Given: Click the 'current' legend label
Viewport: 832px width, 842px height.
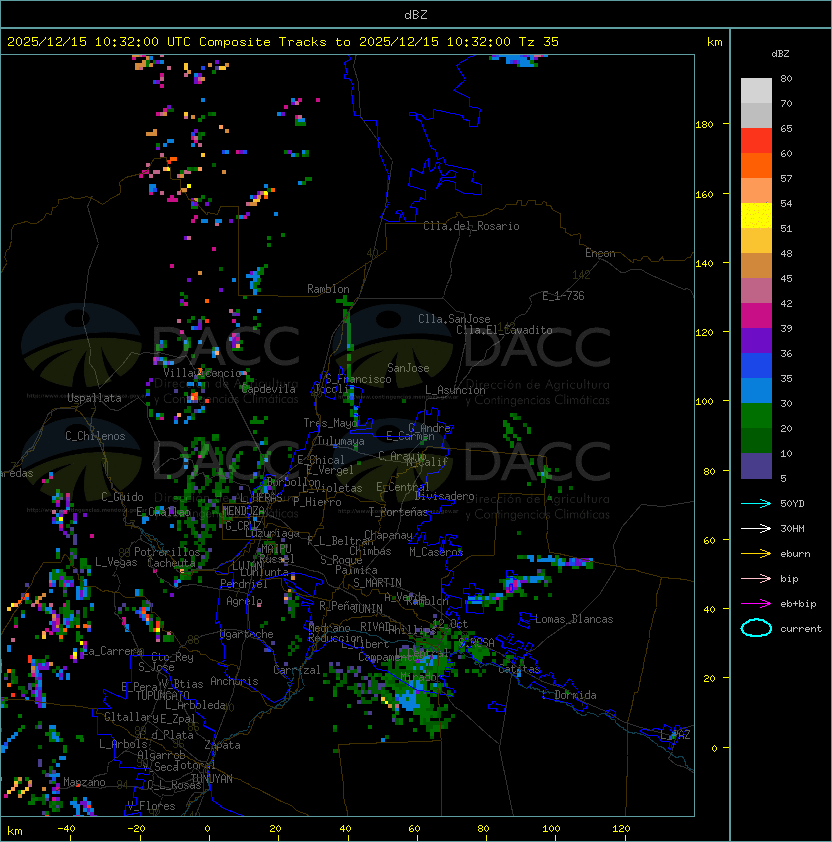Looking at the screenshot, I should [x=801, y=629].
